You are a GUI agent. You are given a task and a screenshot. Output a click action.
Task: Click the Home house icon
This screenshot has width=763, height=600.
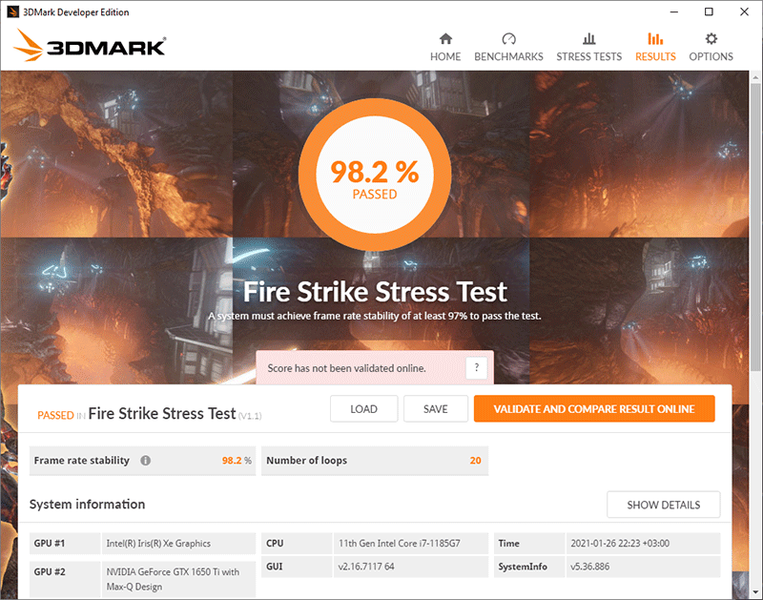coord(445,38)
